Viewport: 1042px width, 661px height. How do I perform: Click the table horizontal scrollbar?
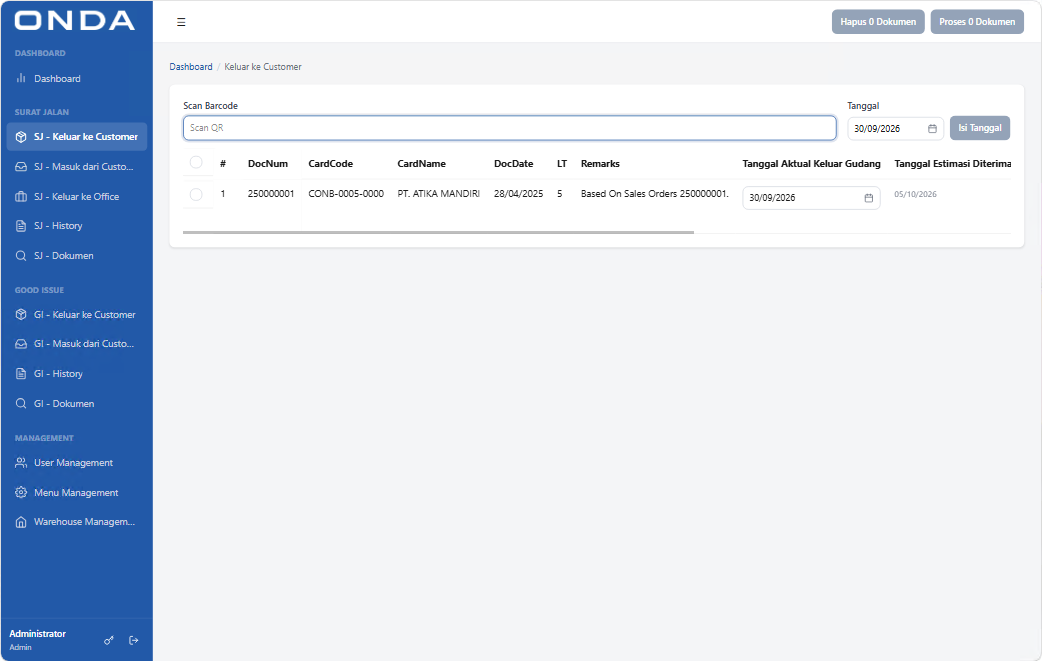[x=438, y=233]
